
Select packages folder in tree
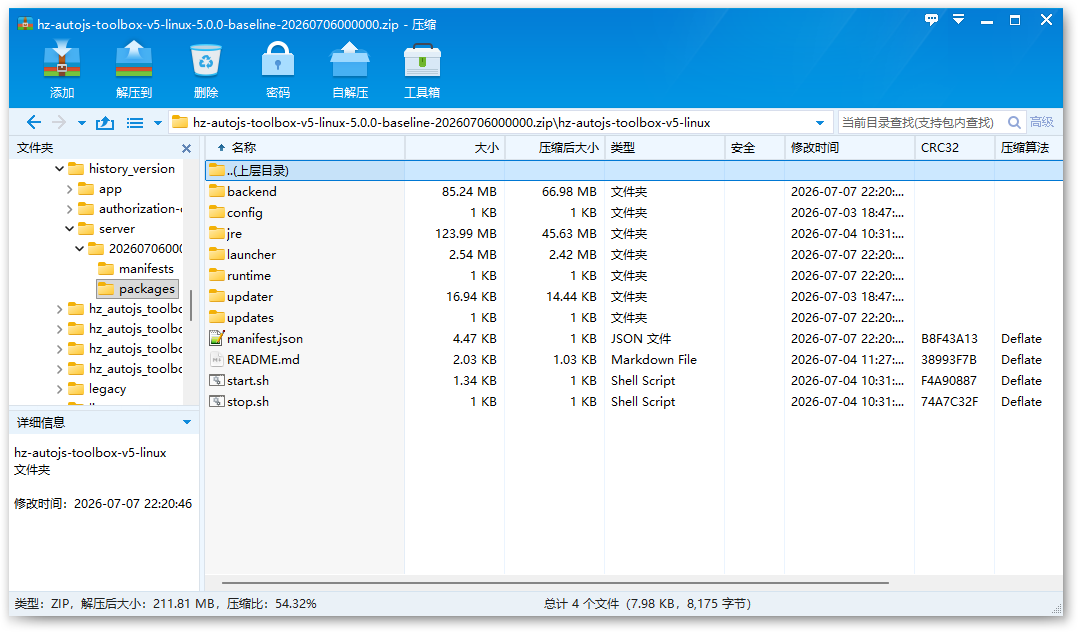138,289
